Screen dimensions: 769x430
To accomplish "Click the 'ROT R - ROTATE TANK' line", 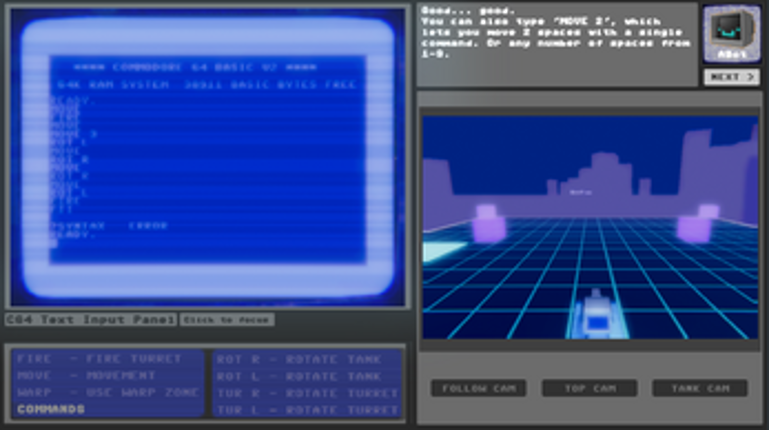I will click(299, 359).
